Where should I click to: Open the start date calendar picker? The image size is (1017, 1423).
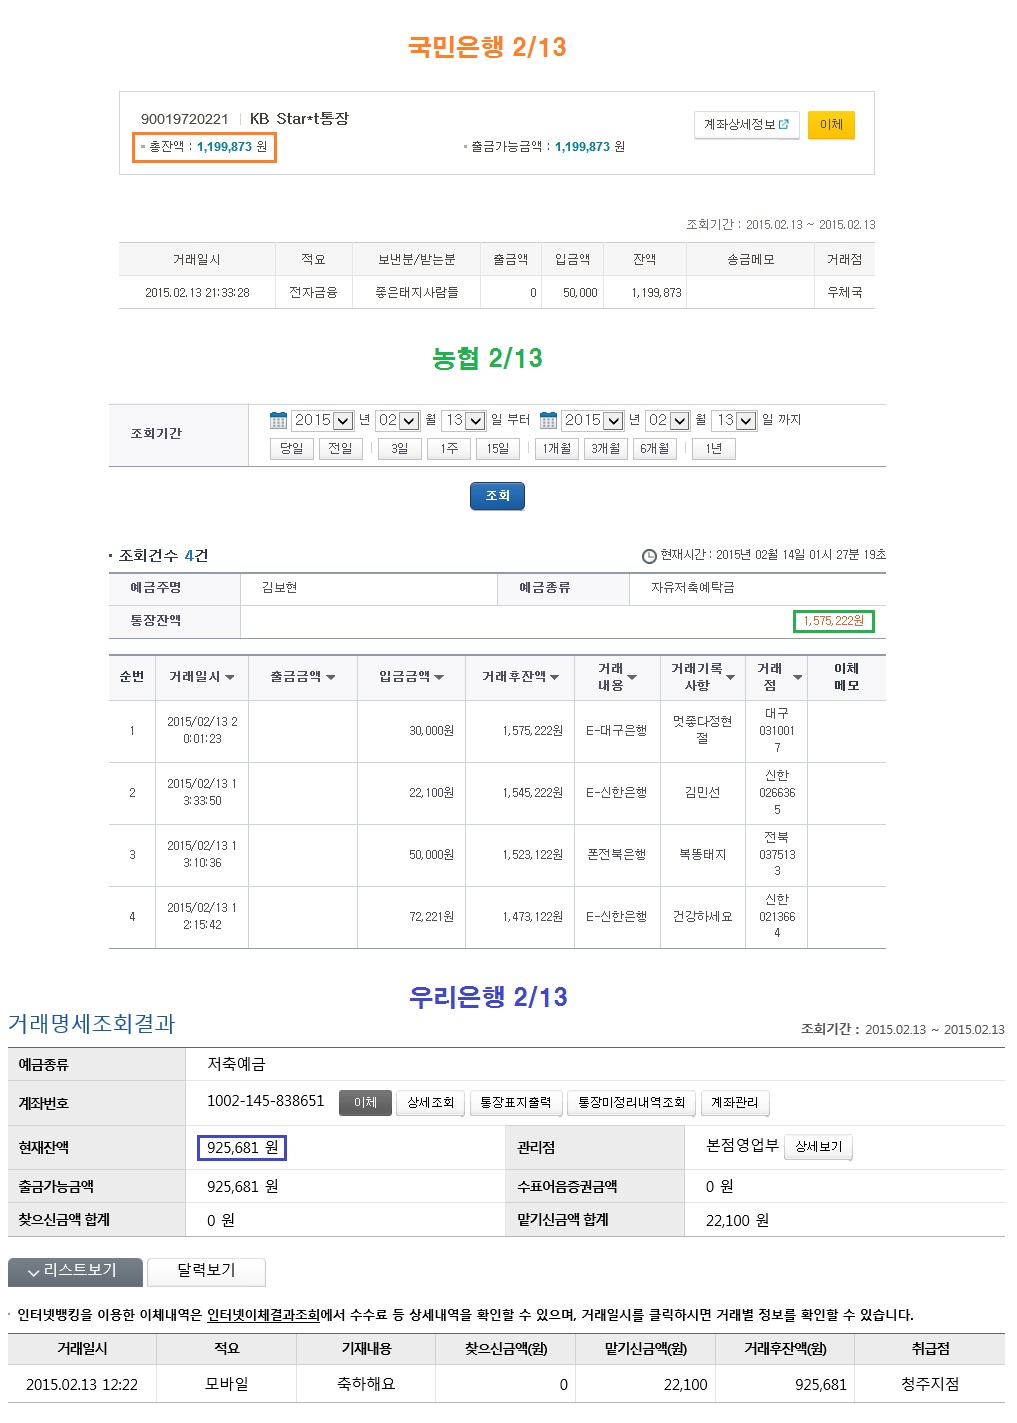click(278, 420)
